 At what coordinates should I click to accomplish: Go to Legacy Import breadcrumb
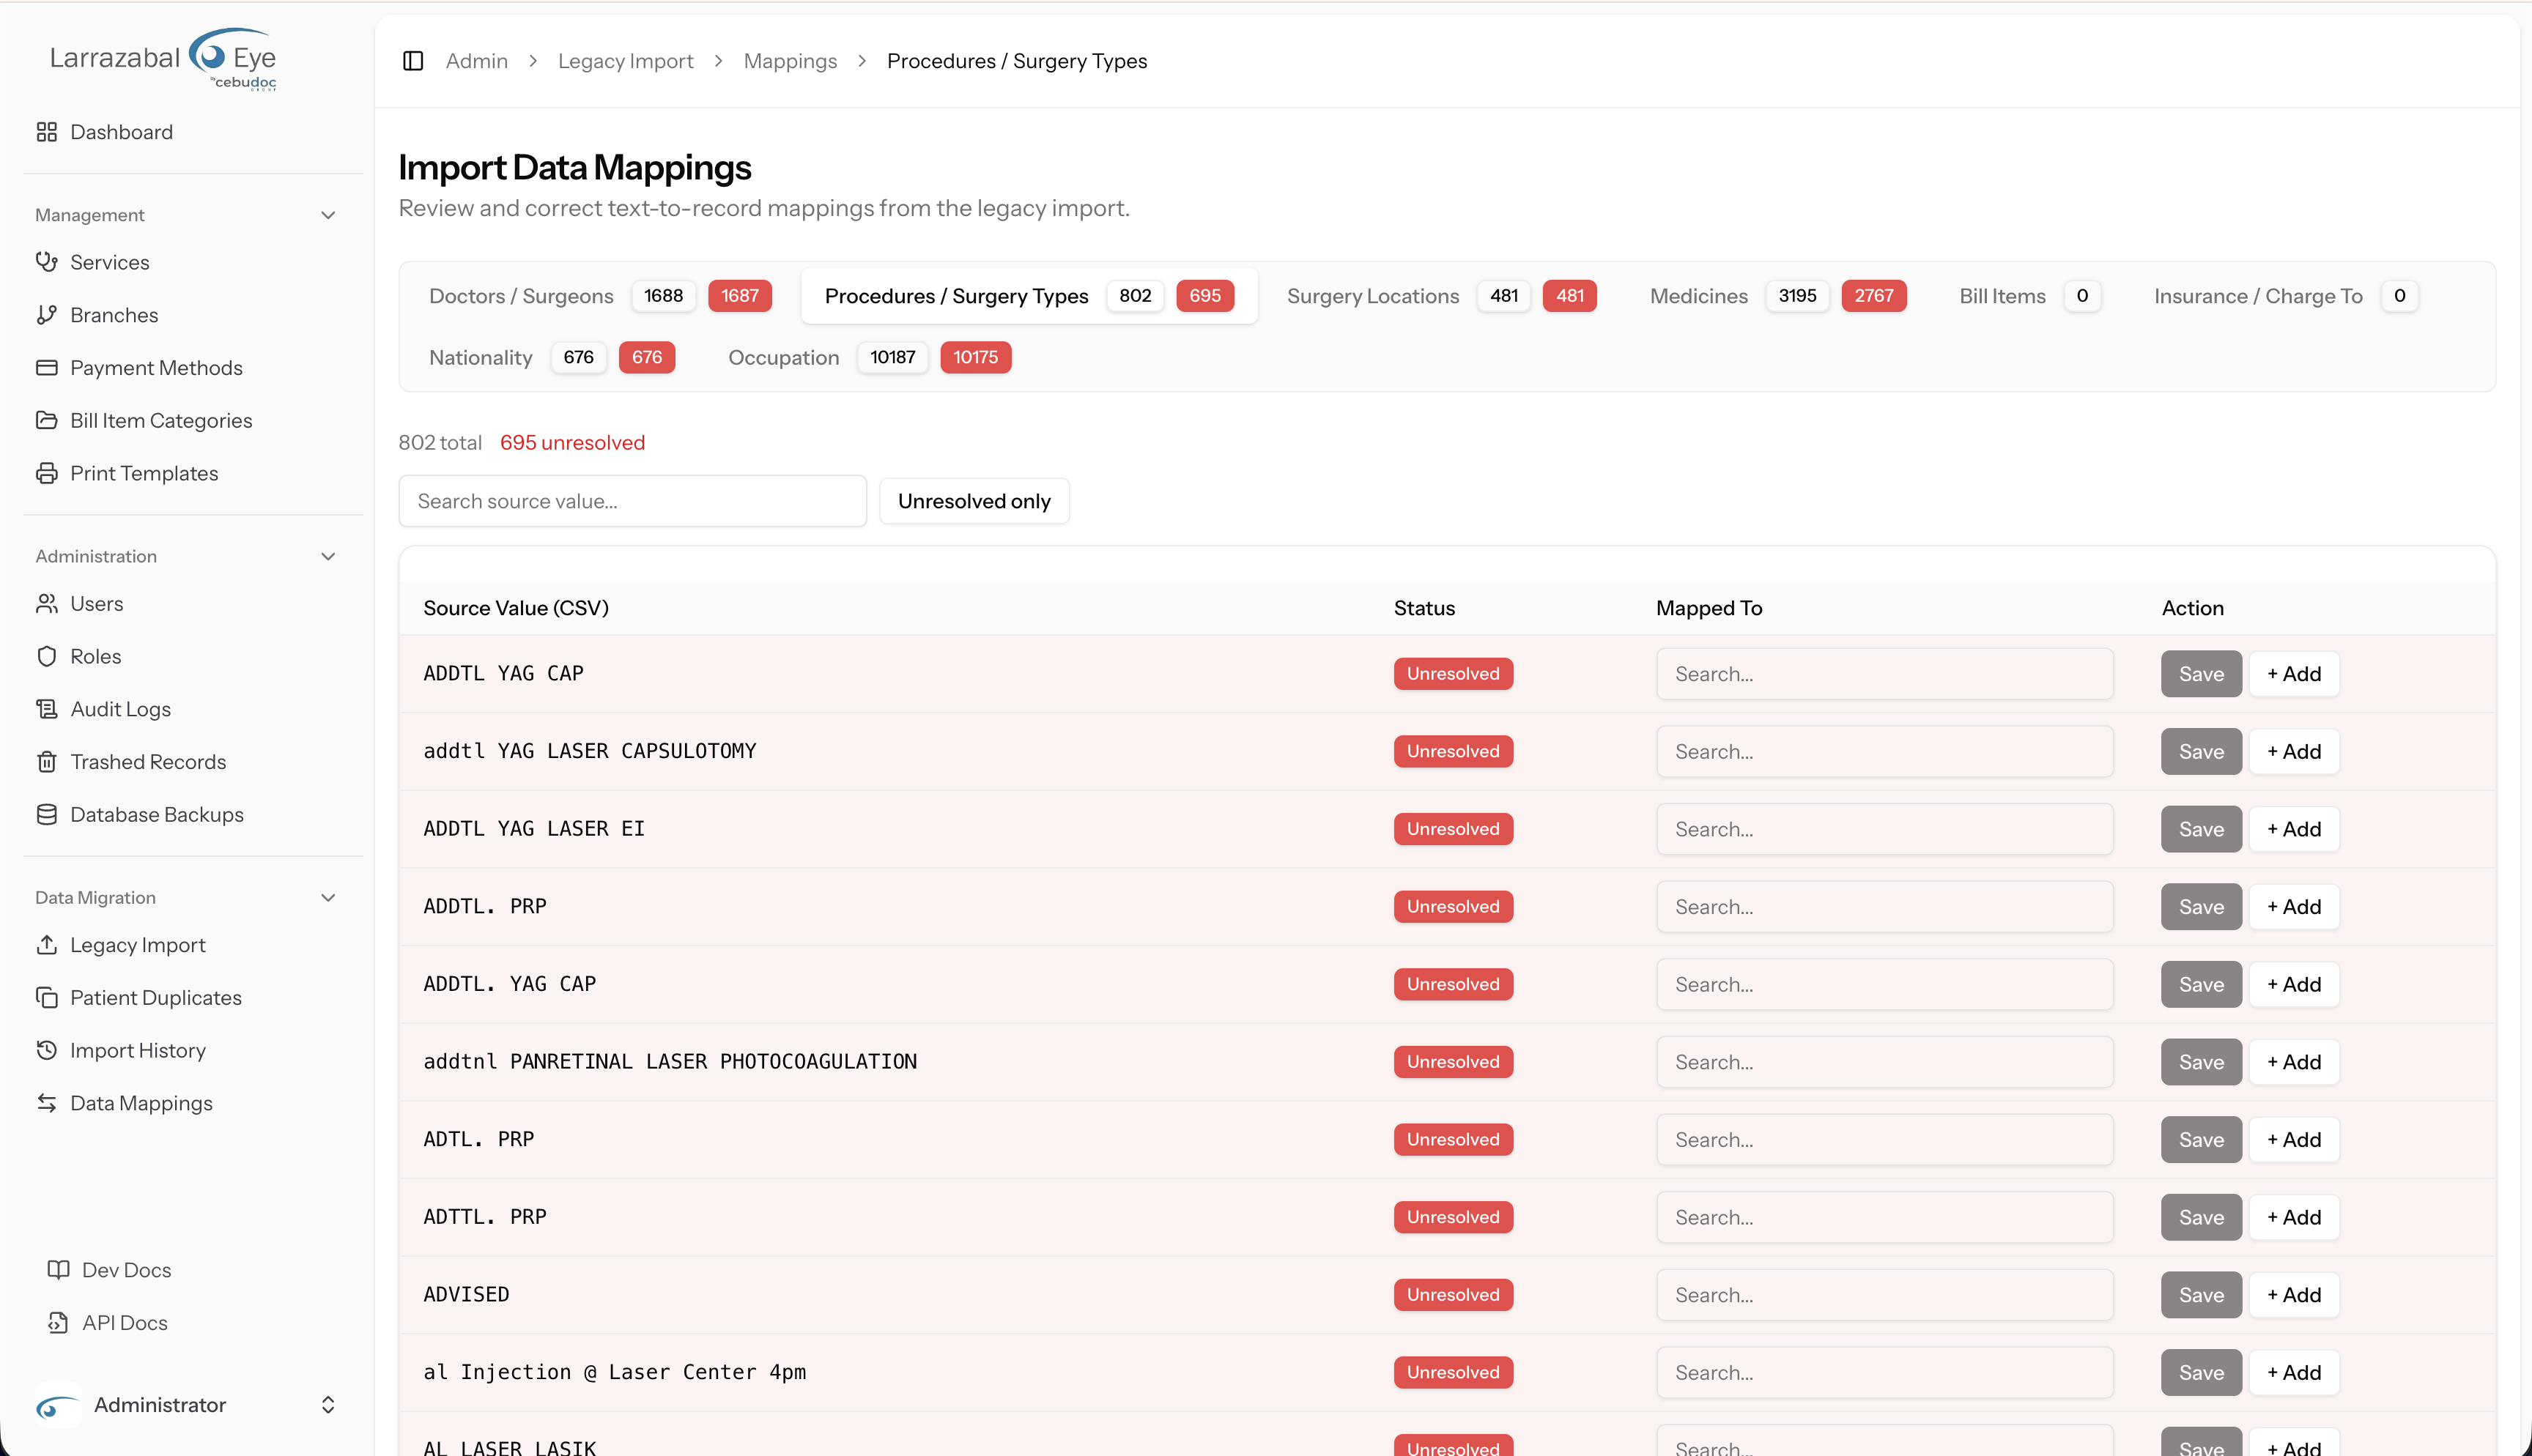pos(626,61)
